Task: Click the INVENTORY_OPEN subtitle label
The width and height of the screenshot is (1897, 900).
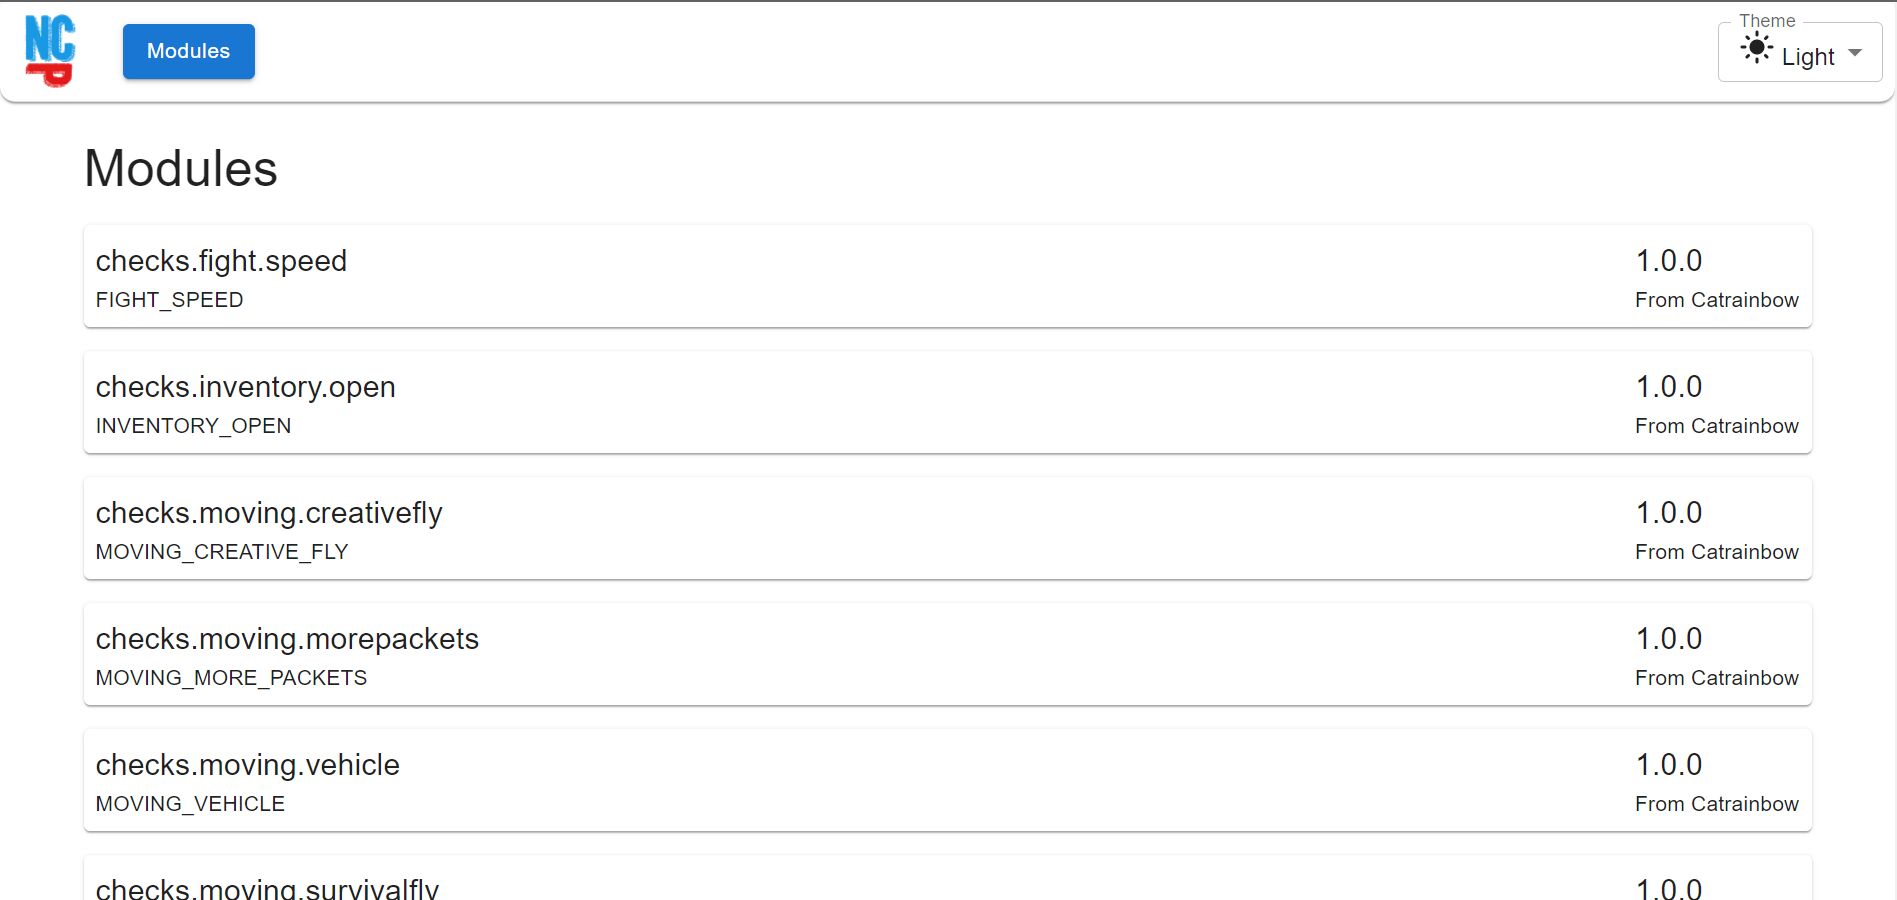Action: click(x=194, y=426)
